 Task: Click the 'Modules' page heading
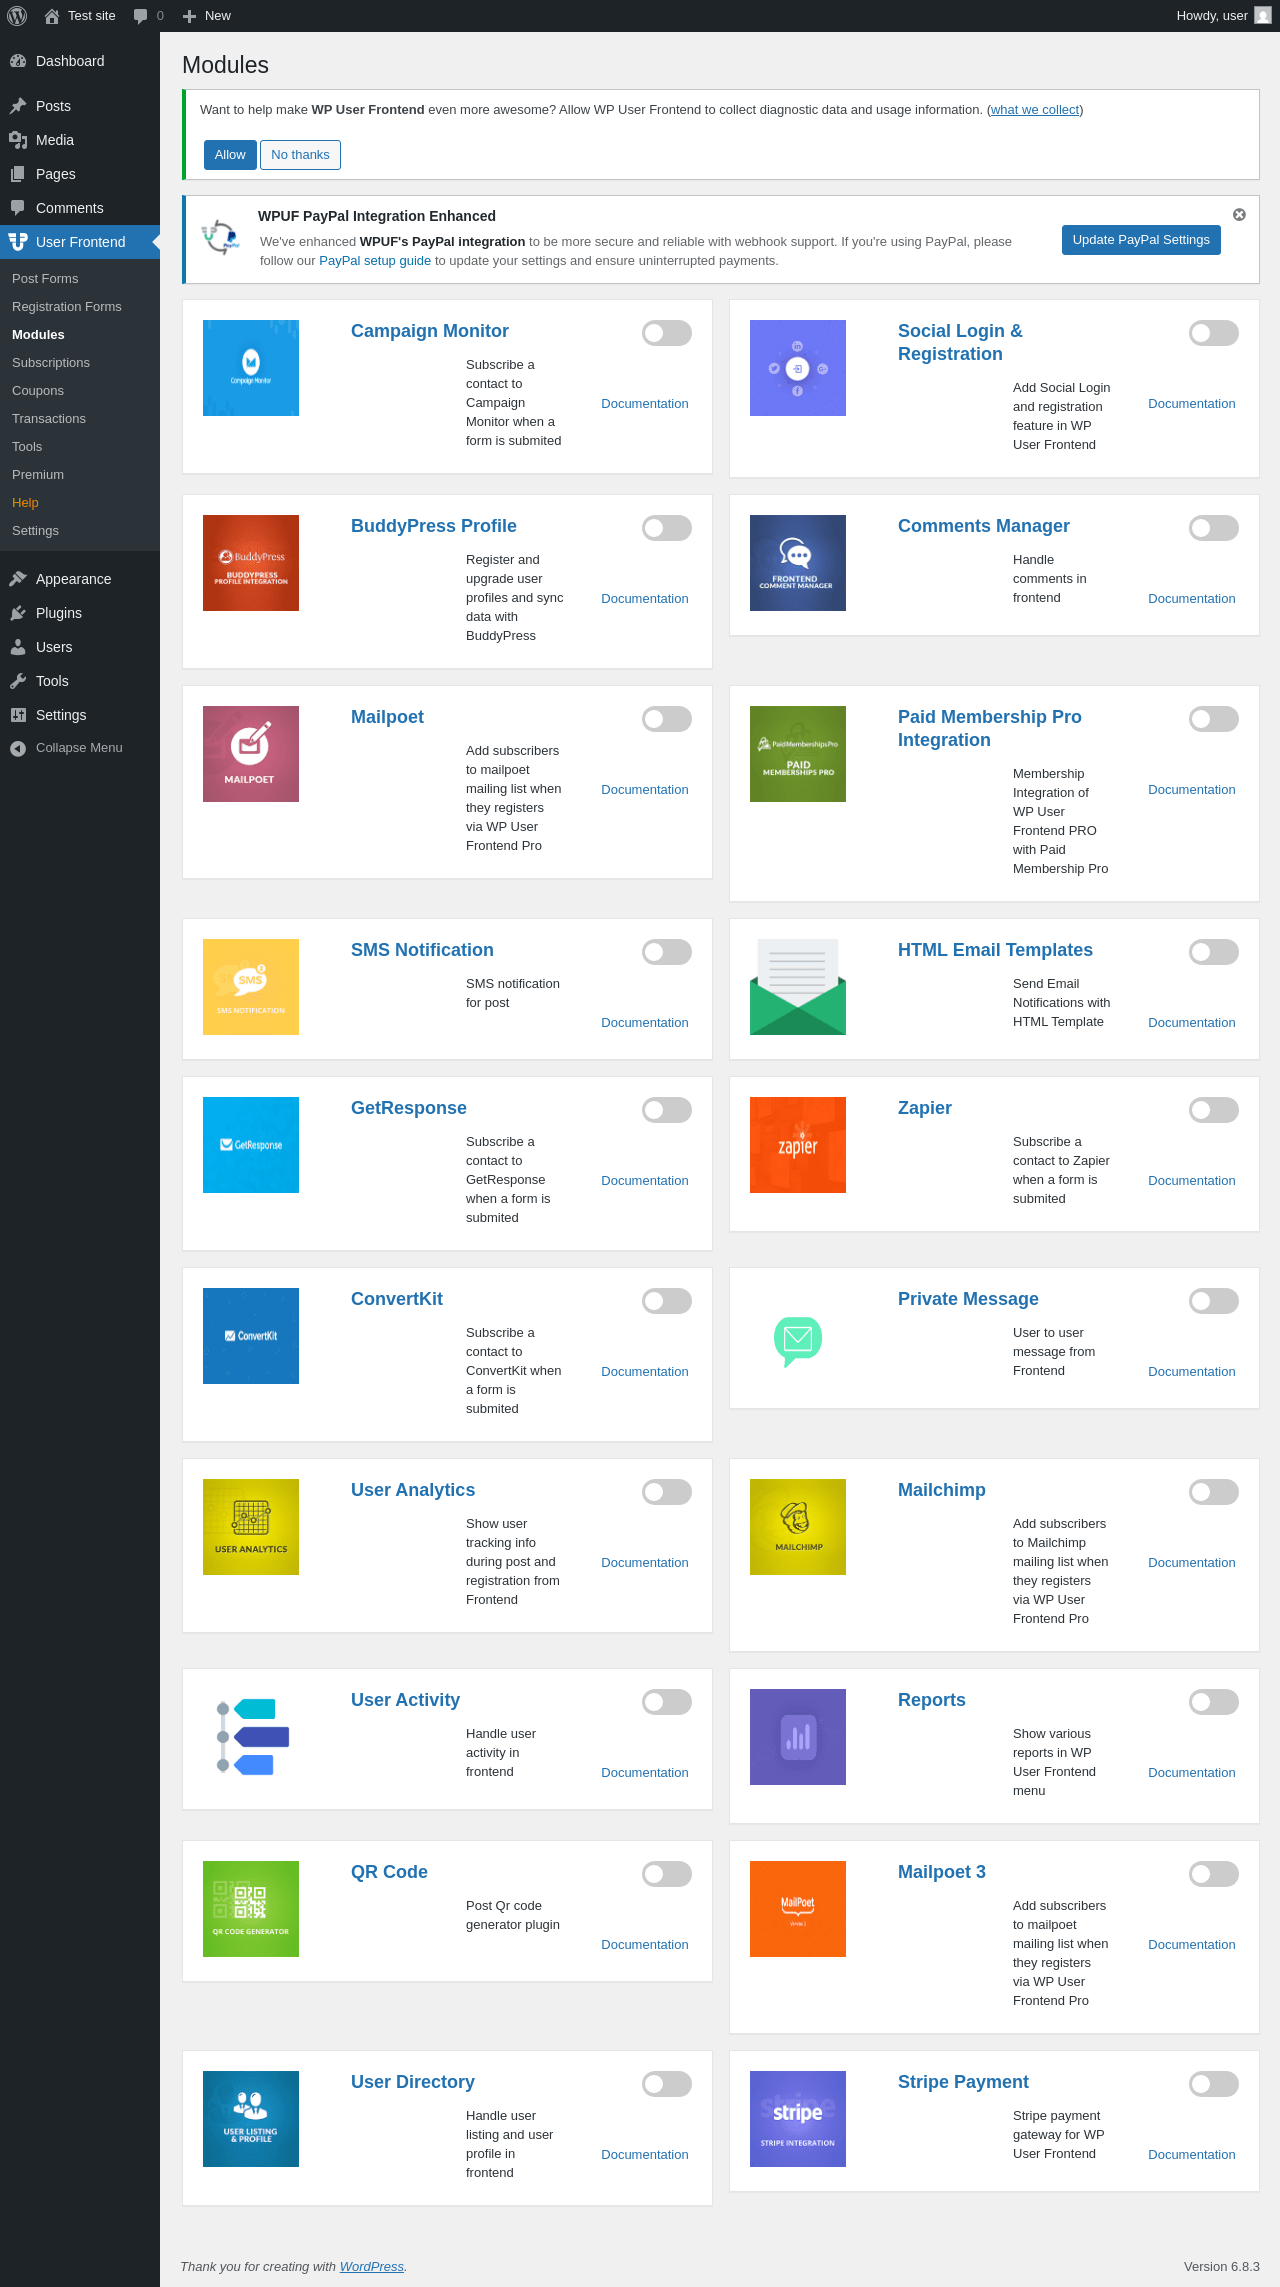point(225,65)
